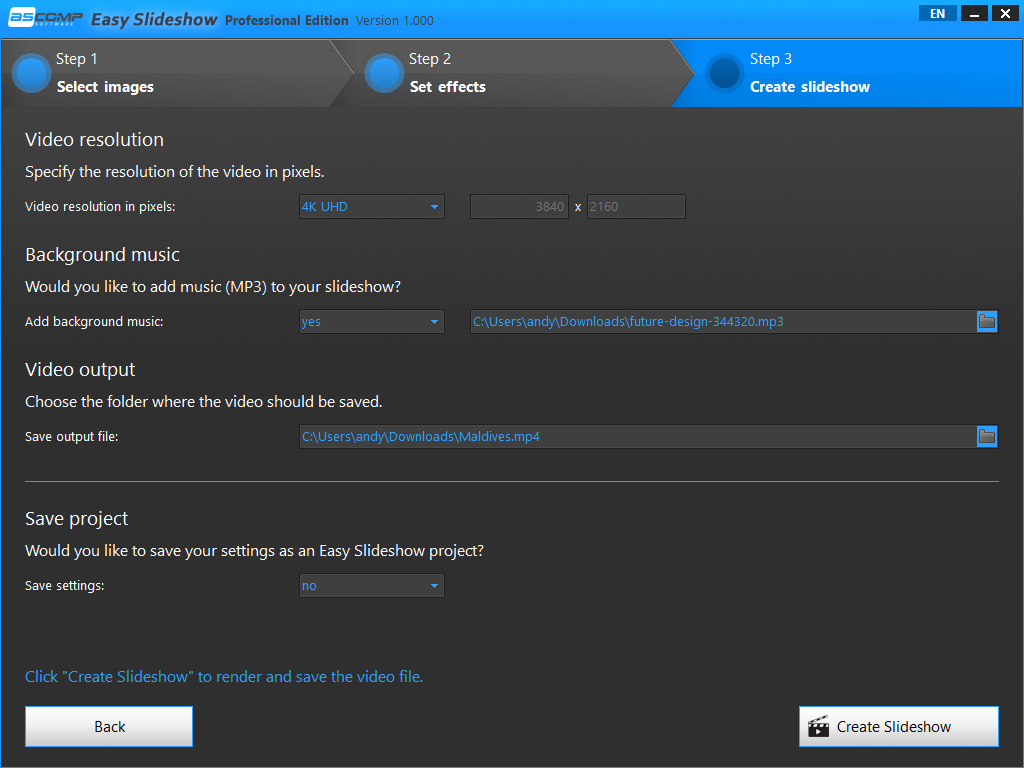Viewport: 1024px width, 768px height.
Task: Open the Add background music yes dropdown
Action: click(372, 321)
